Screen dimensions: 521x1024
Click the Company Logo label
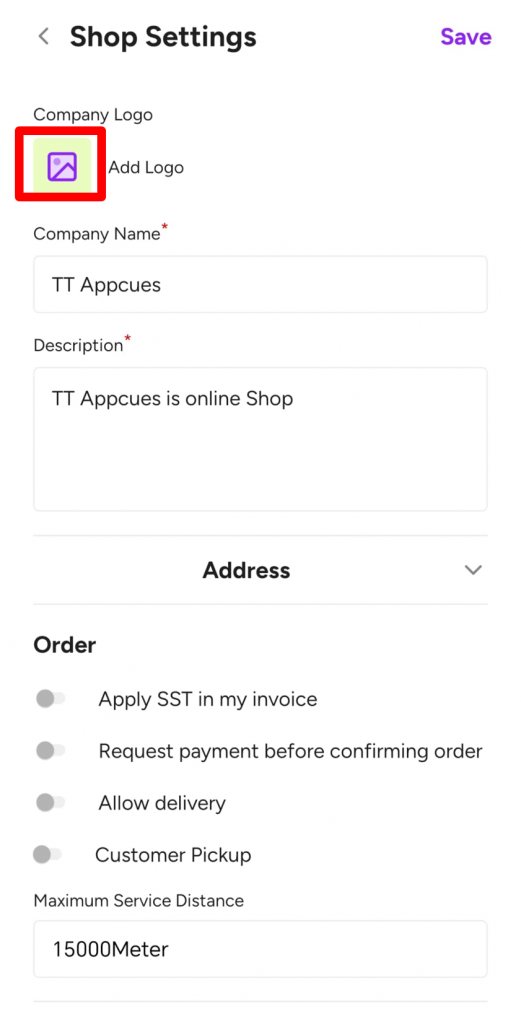click(x=93, y=115)
